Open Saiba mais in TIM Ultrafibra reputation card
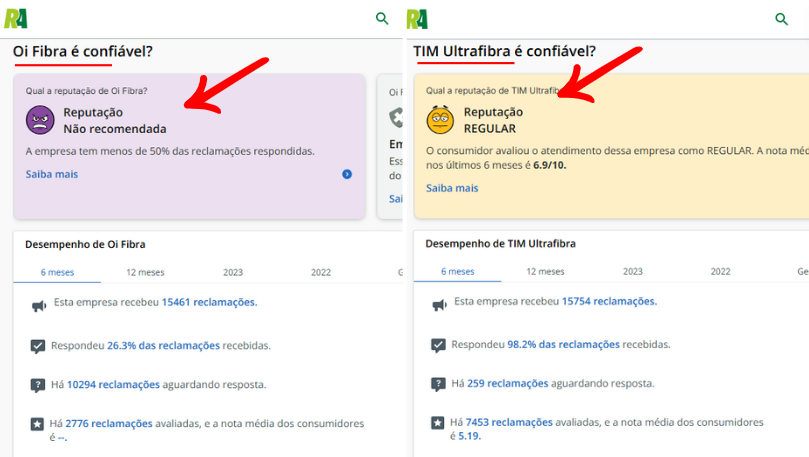This screenshot has width=809, height=457. (x=452, y=188)
